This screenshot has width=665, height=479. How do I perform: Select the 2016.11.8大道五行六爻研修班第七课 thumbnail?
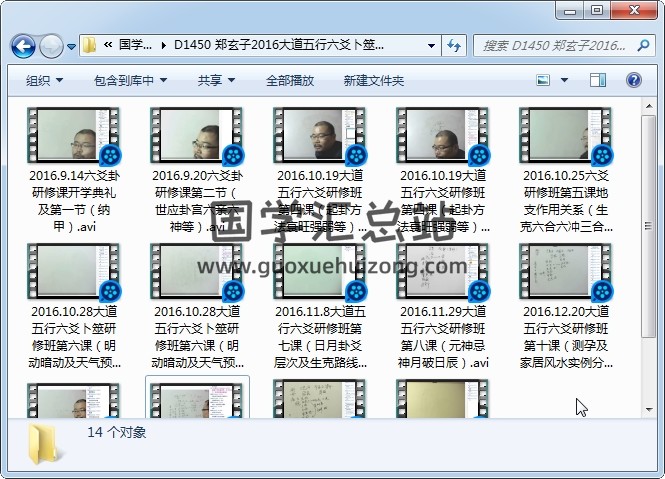(320, 271)
